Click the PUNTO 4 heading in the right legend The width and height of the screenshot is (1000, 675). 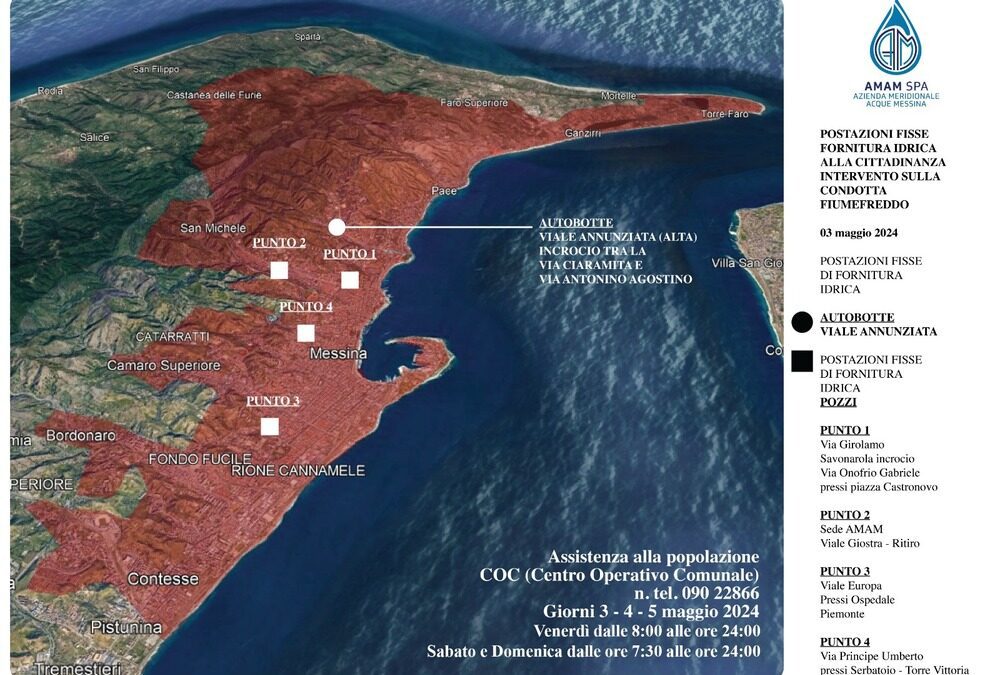pyautogui.click(x=845, y=642)
